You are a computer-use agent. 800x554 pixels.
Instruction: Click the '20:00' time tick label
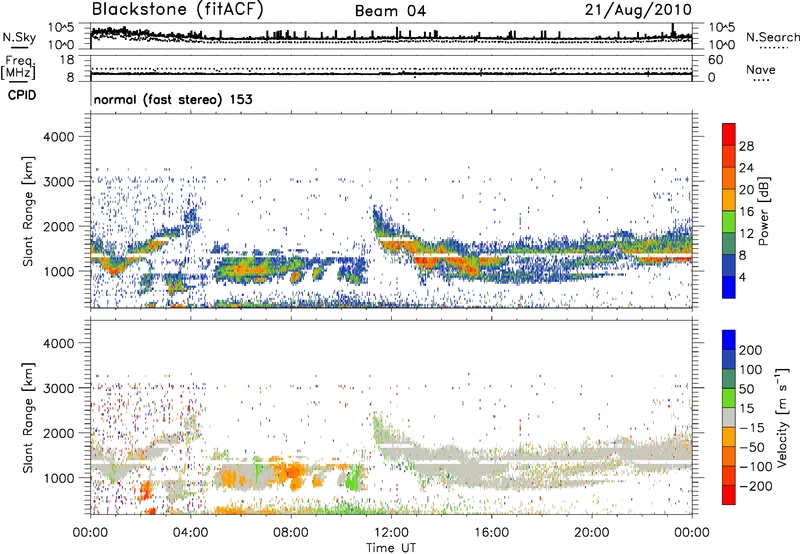click(591, 533)
